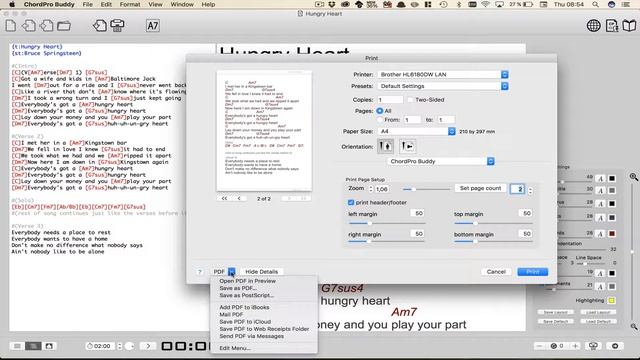Open Bluetooth menu bar icon

point(459,4)
